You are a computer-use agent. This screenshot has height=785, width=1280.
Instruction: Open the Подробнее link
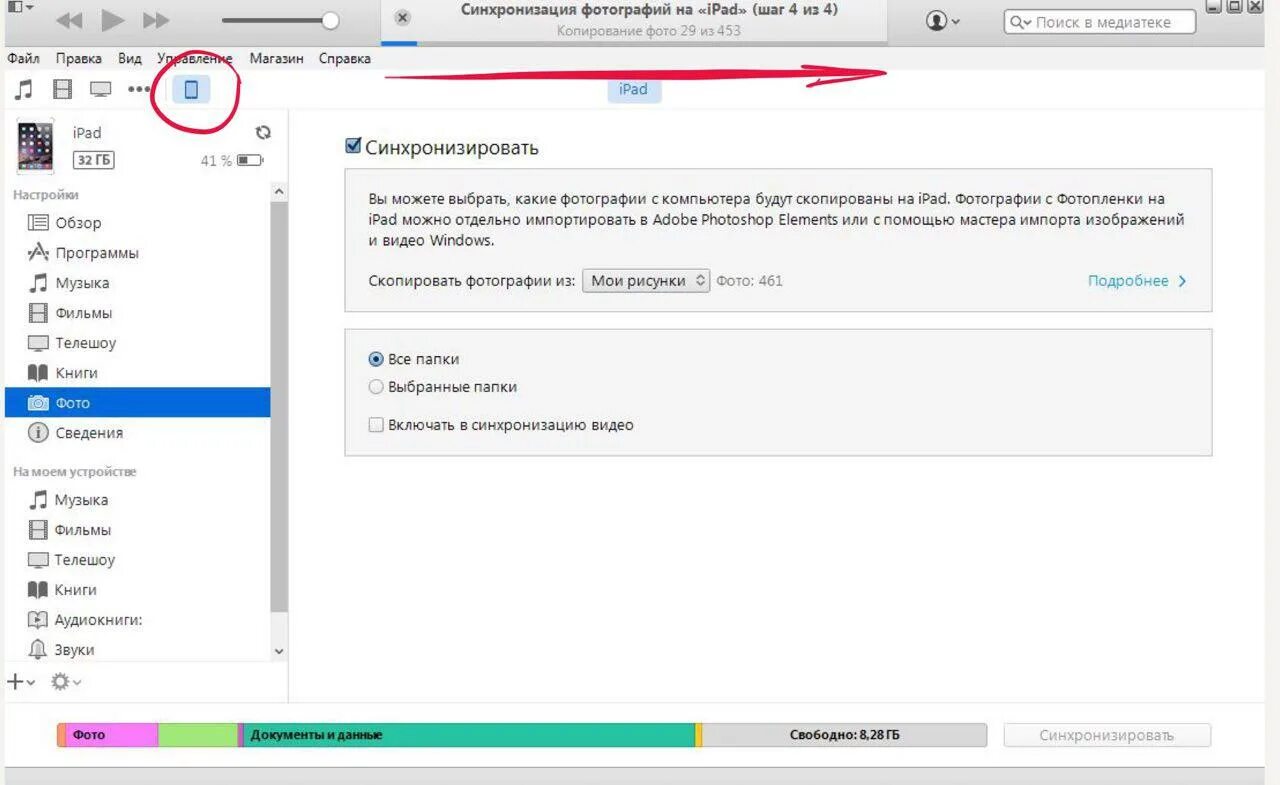(1137, 281)
